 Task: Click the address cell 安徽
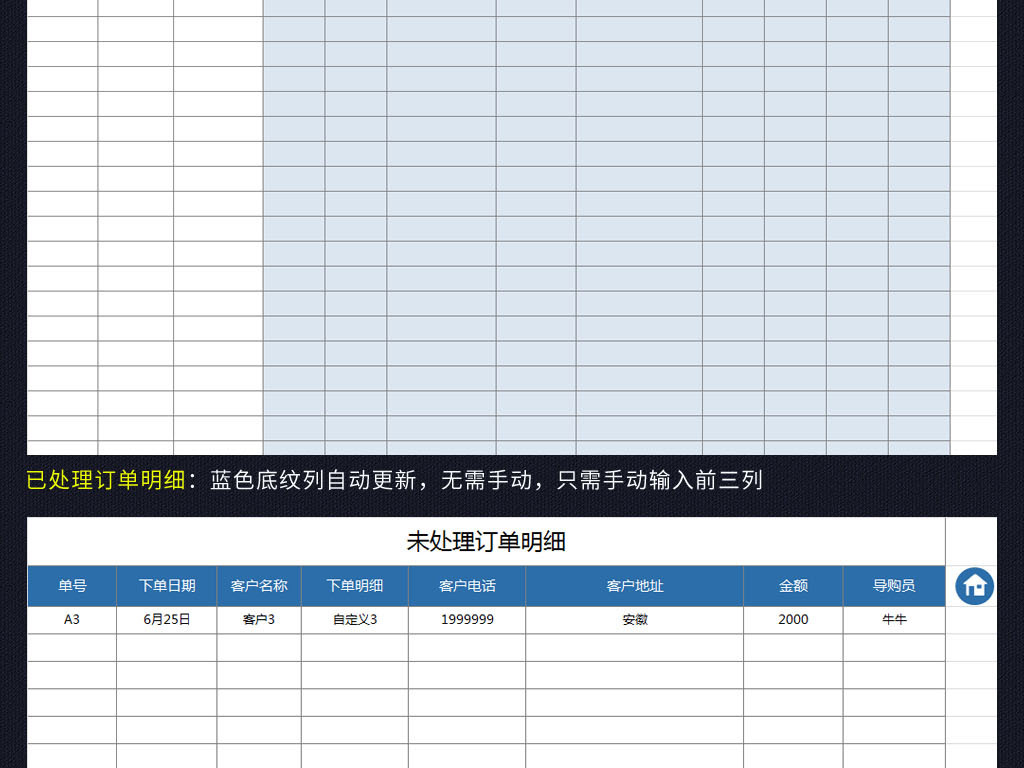634,620
